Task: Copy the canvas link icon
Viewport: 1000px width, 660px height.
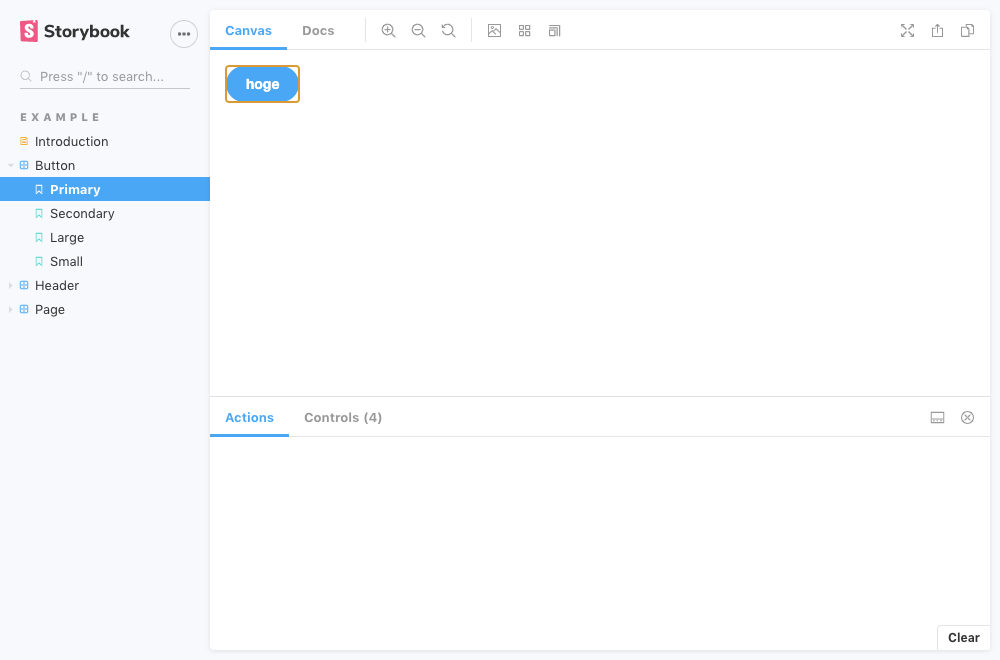Action: click(967, 31)
